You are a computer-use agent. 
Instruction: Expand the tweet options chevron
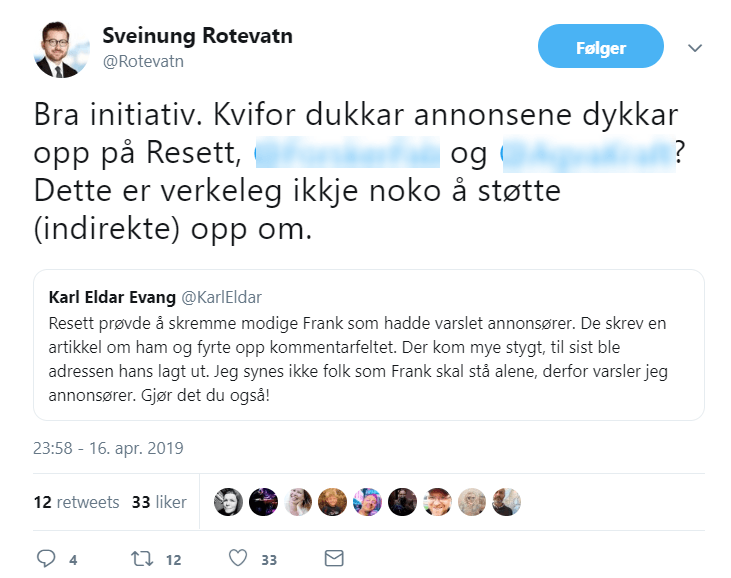(695, 48)
